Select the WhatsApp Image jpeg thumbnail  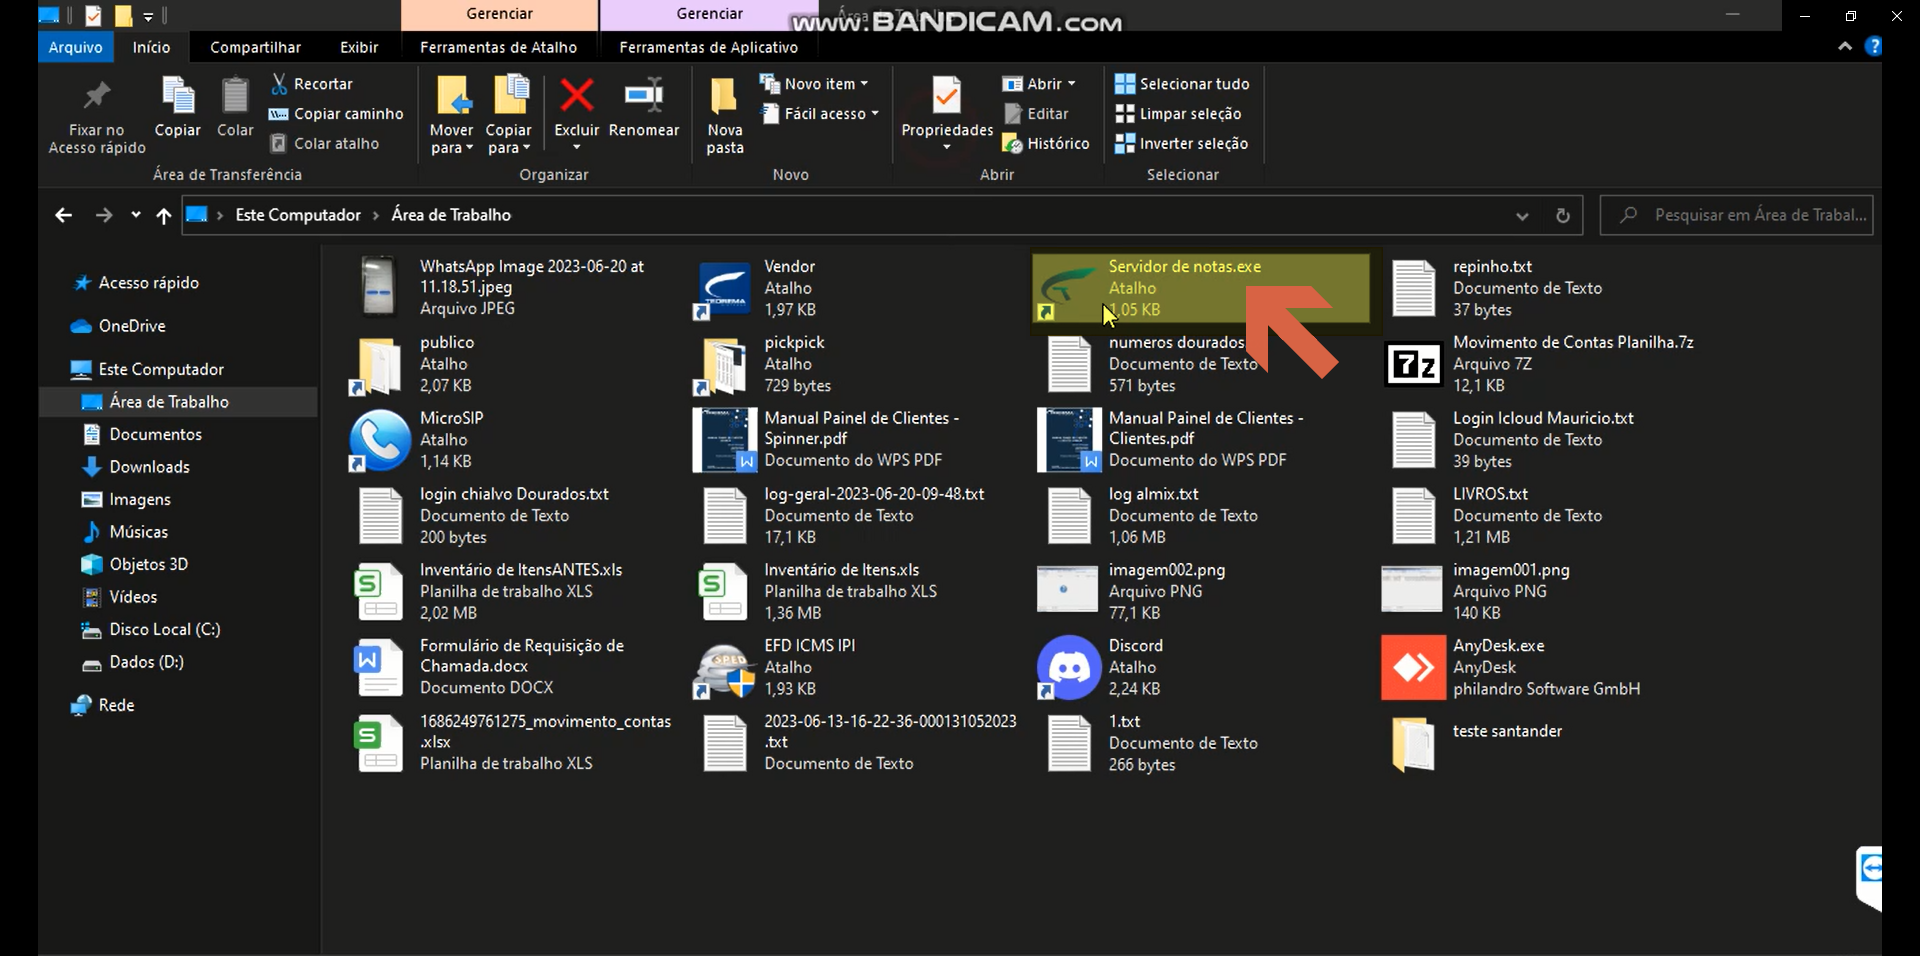point(379,286)
